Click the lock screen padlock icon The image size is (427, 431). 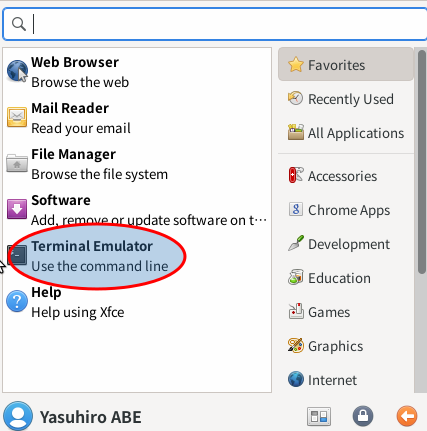[363, 416]
